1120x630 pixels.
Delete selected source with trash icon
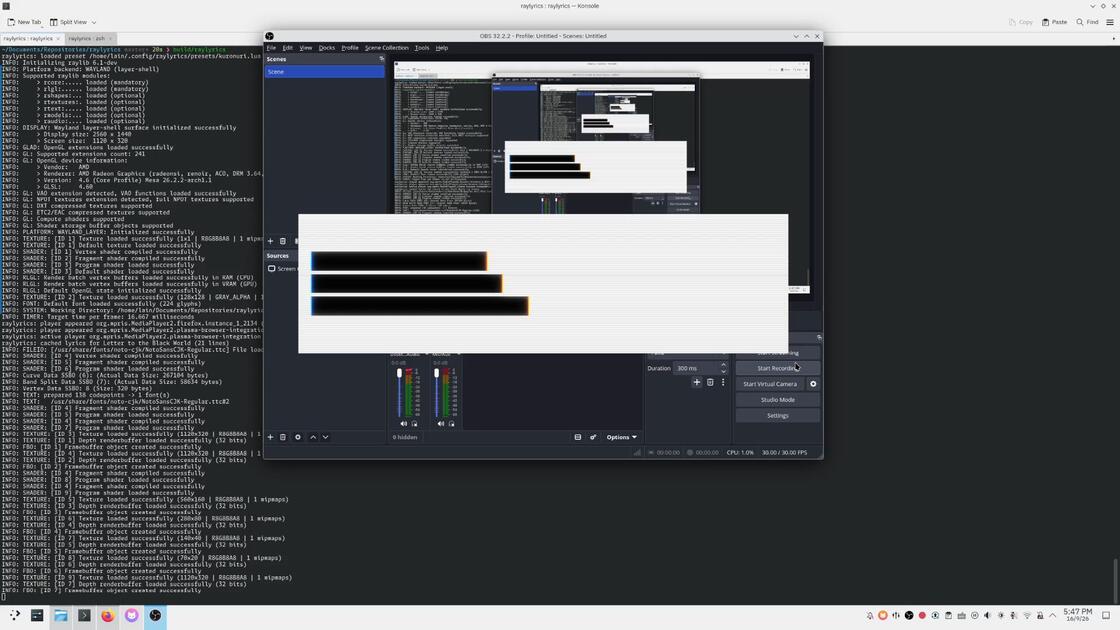283,437
